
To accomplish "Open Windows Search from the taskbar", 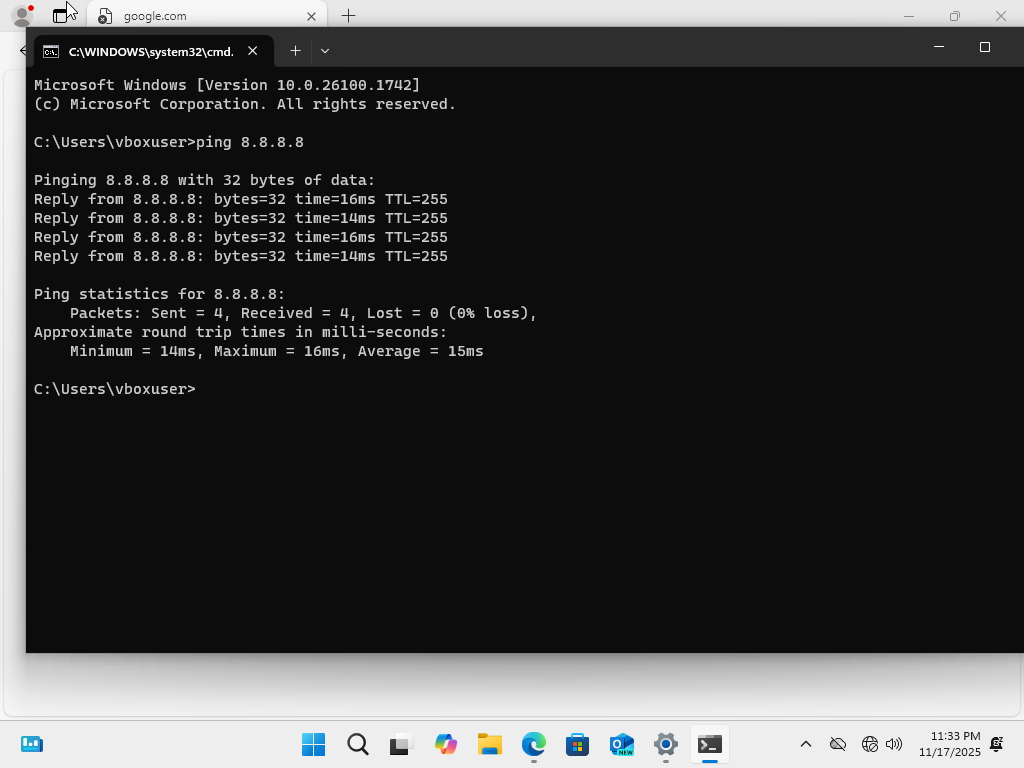I will click(357, 744).
